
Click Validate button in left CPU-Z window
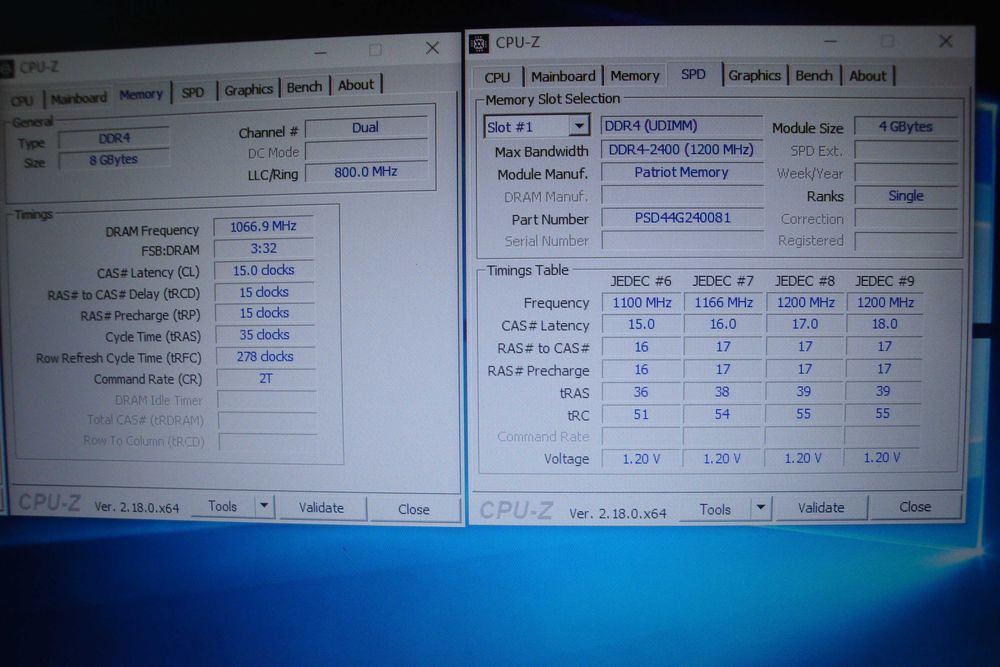click(x=321, y=508)
